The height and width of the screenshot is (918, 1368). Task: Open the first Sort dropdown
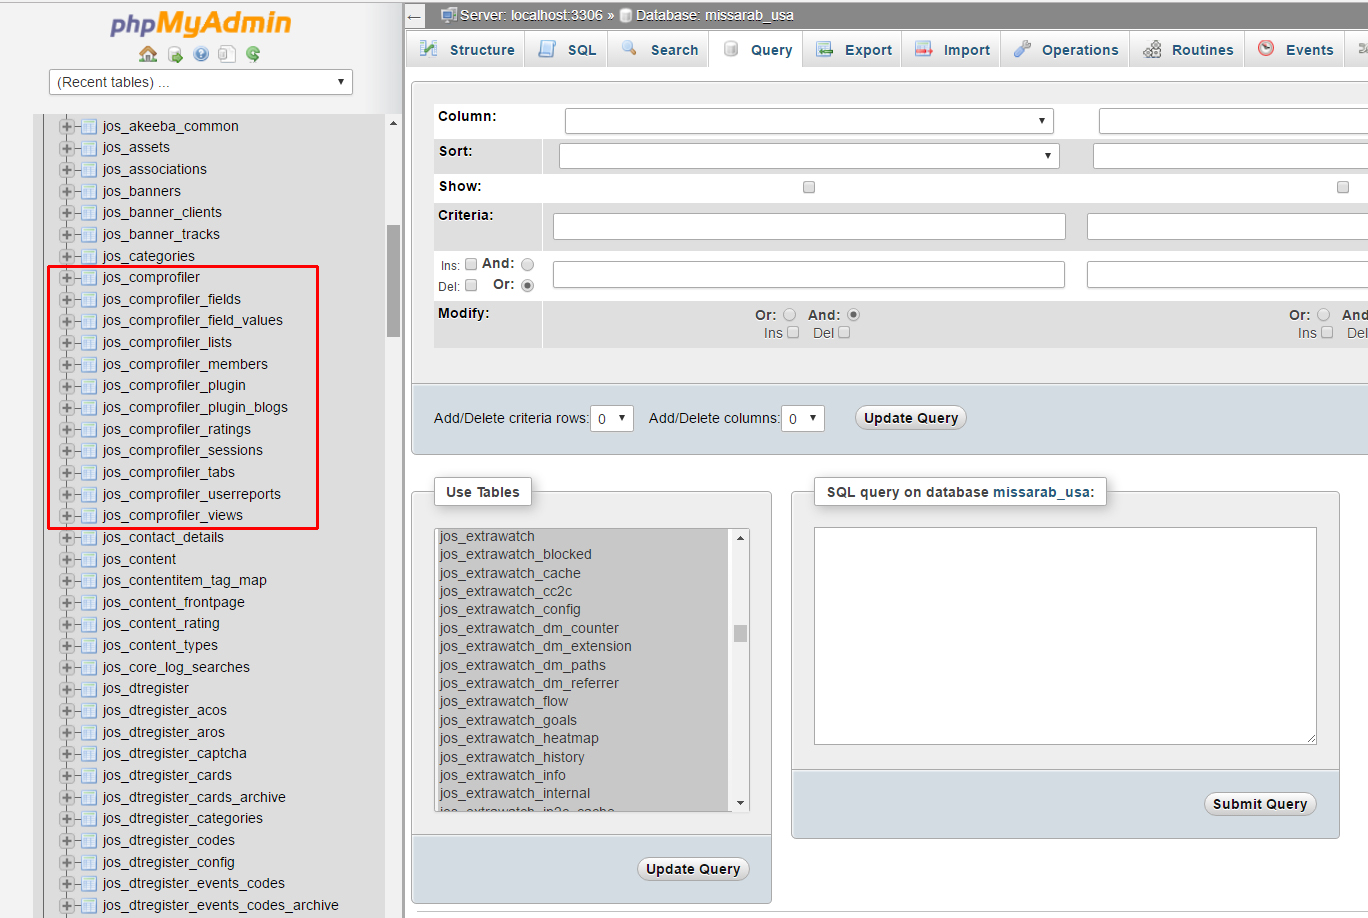[809, 156]
